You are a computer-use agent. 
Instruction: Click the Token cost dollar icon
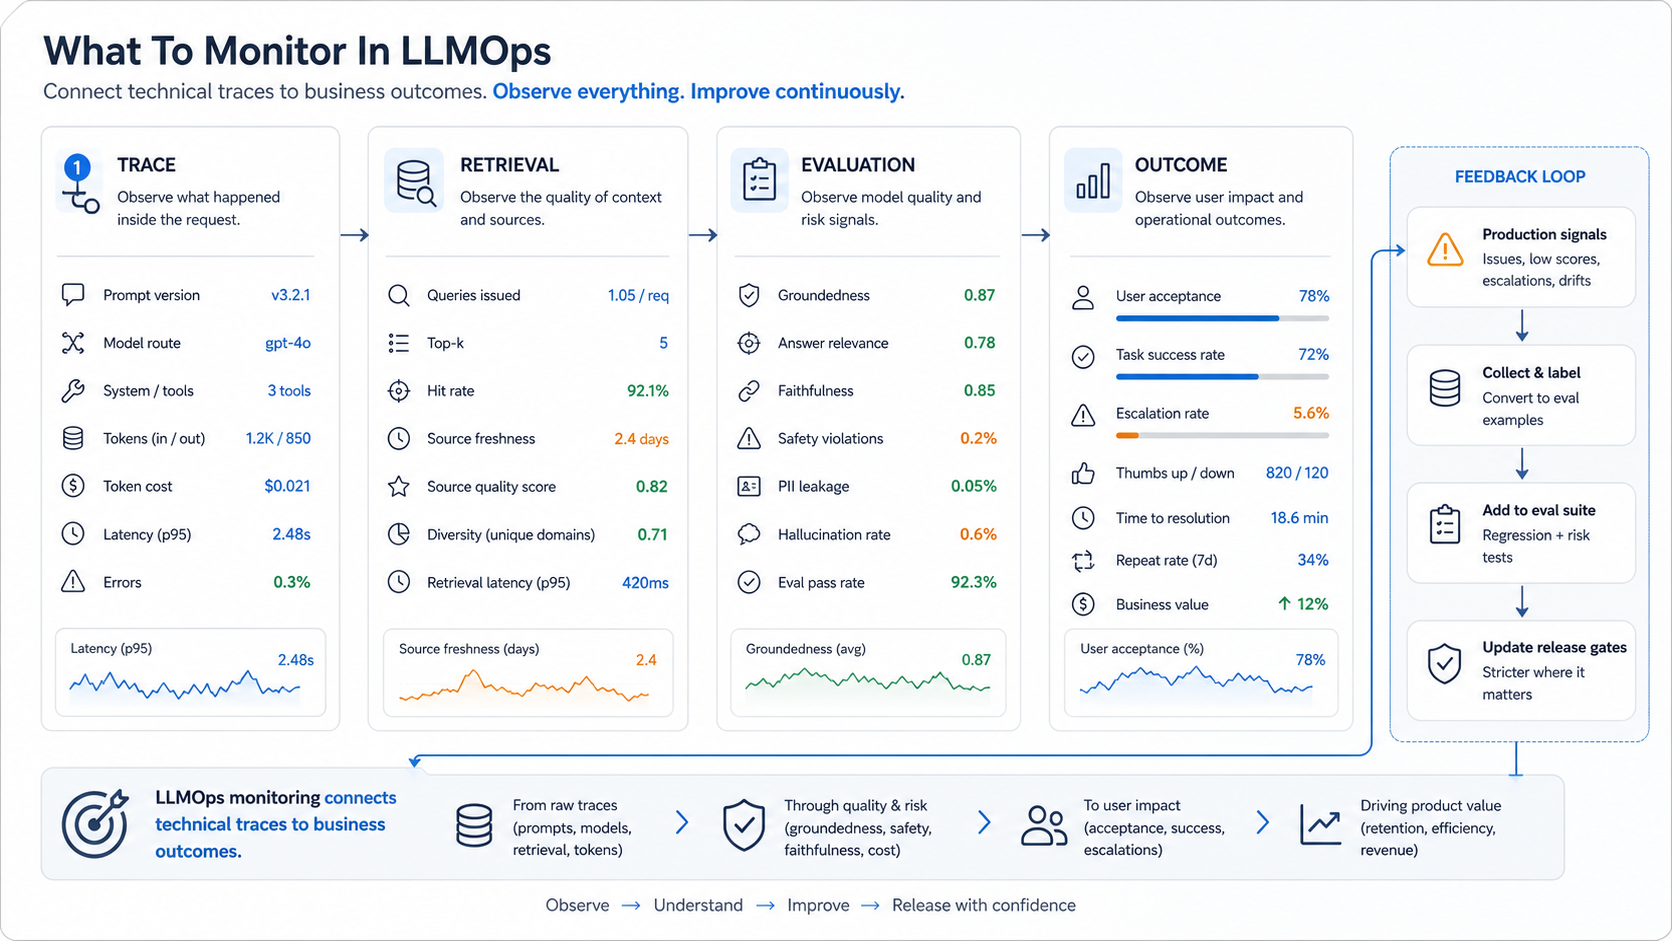(73, 486)
